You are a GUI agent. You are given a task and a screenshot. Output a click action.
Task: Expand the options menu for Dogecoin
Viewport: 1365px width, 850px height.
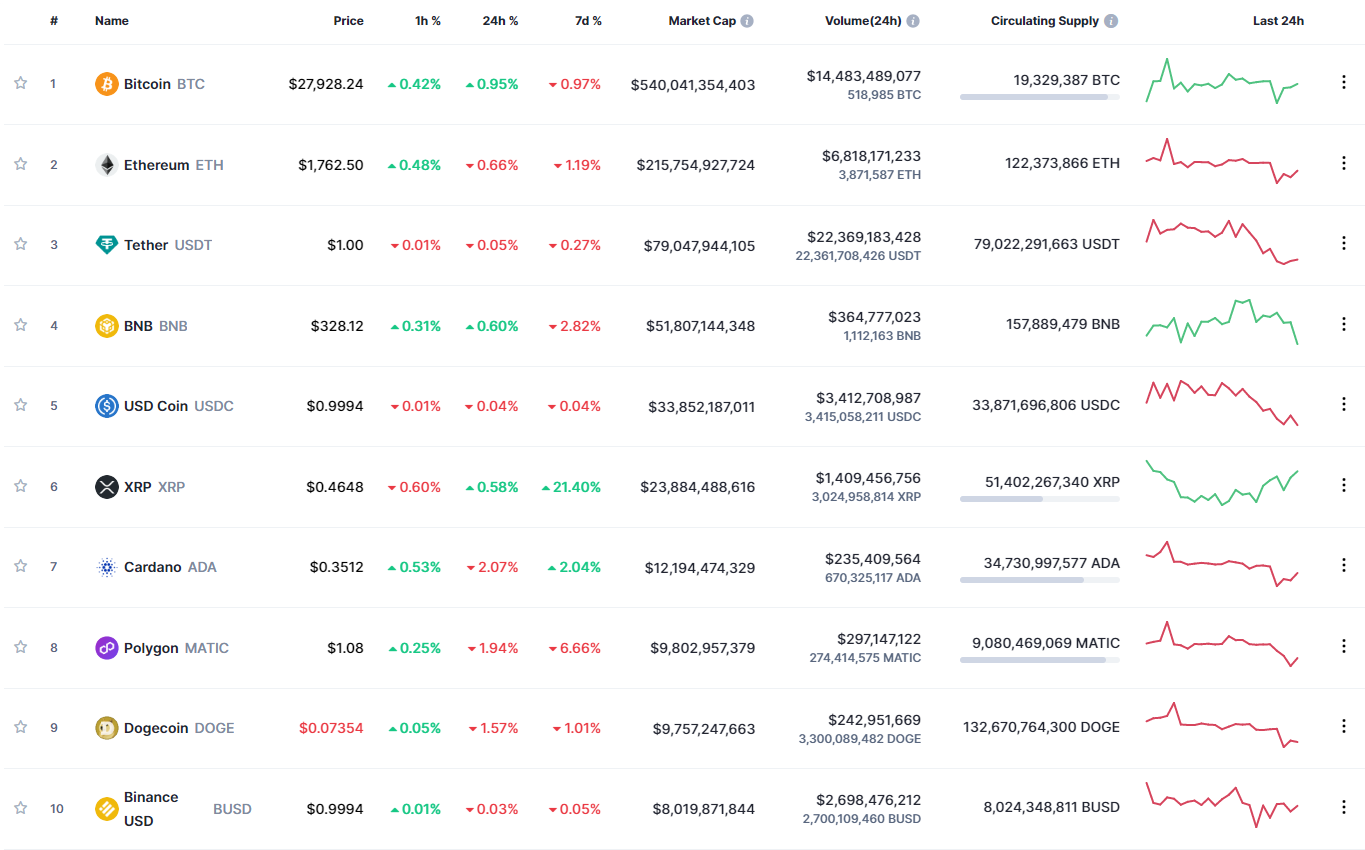tap(1343, 726)
